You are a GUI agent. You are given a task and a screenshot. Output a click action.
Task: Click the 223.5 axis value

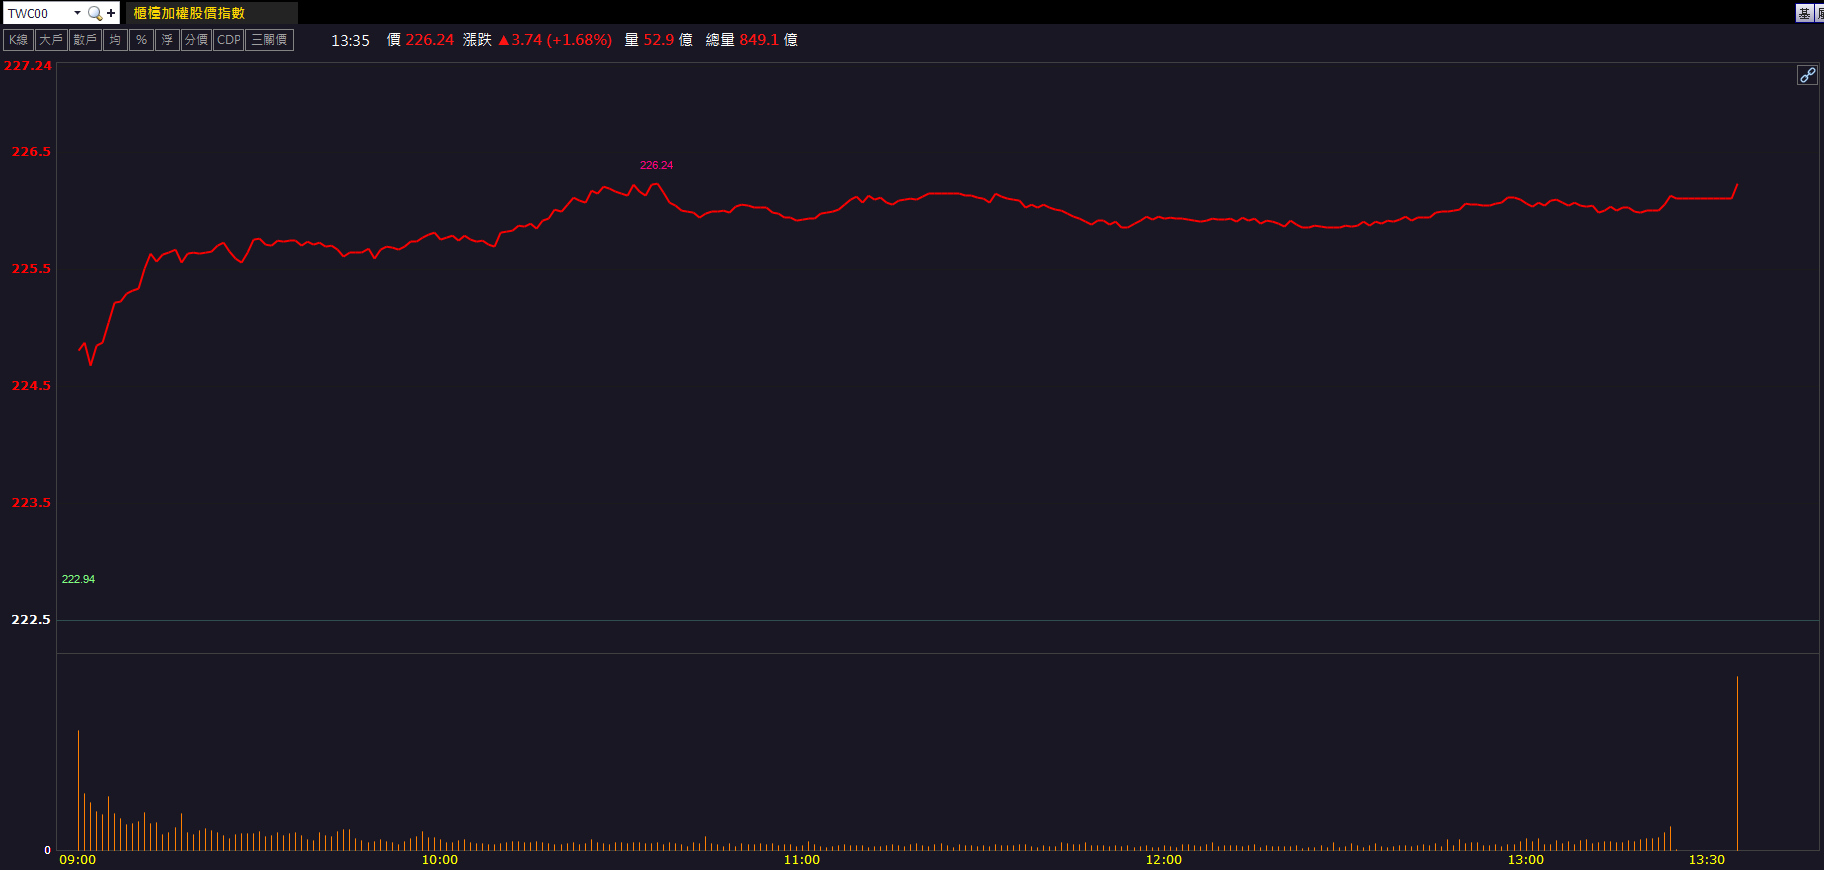point(31,503)
